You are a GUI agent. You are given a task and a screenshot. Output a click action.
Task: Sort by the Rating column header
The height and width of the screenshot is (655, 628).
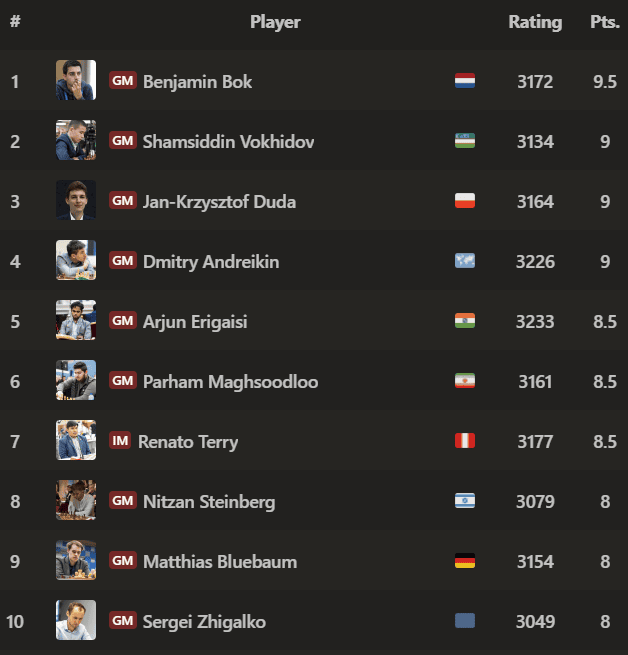(535, 22)
